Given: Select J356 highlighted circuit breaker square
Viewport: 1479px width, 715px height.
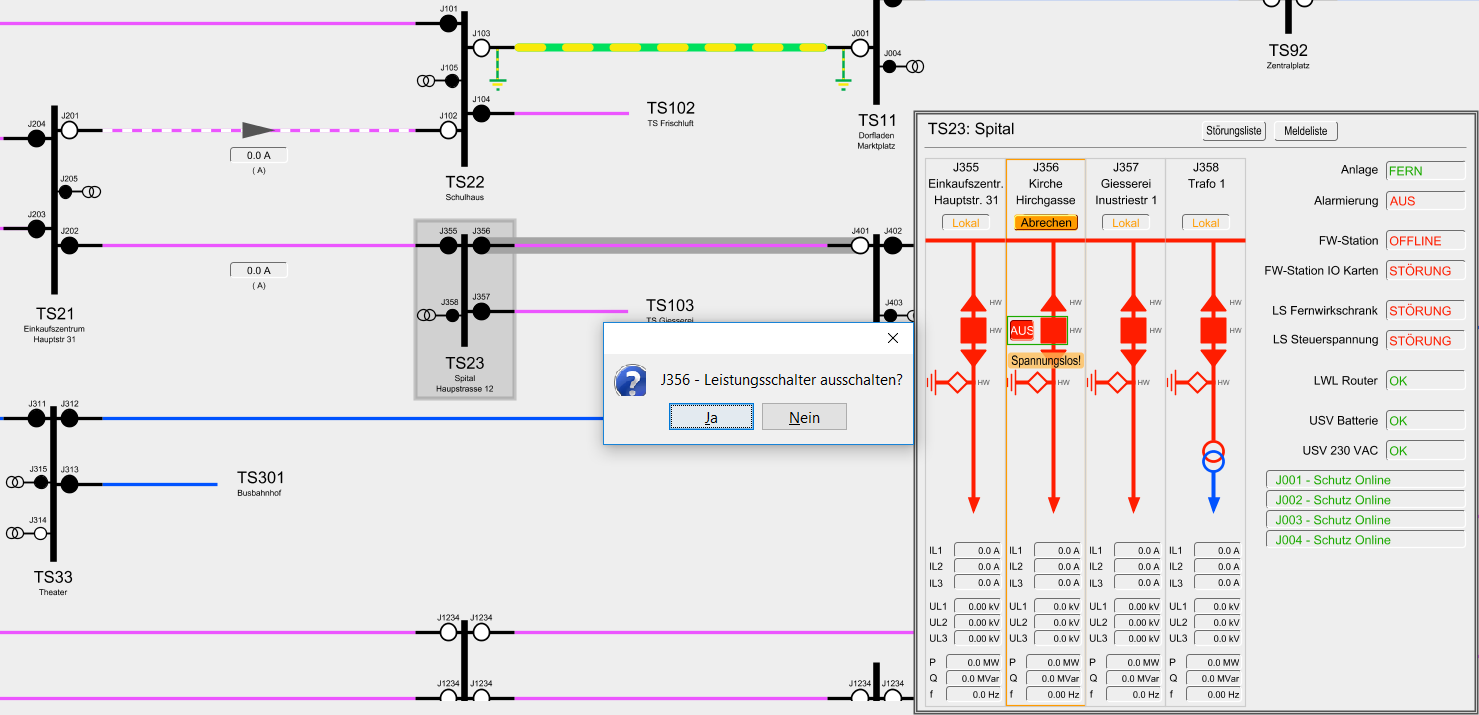Looking at the screenshot, I should tap(1053, 330).
